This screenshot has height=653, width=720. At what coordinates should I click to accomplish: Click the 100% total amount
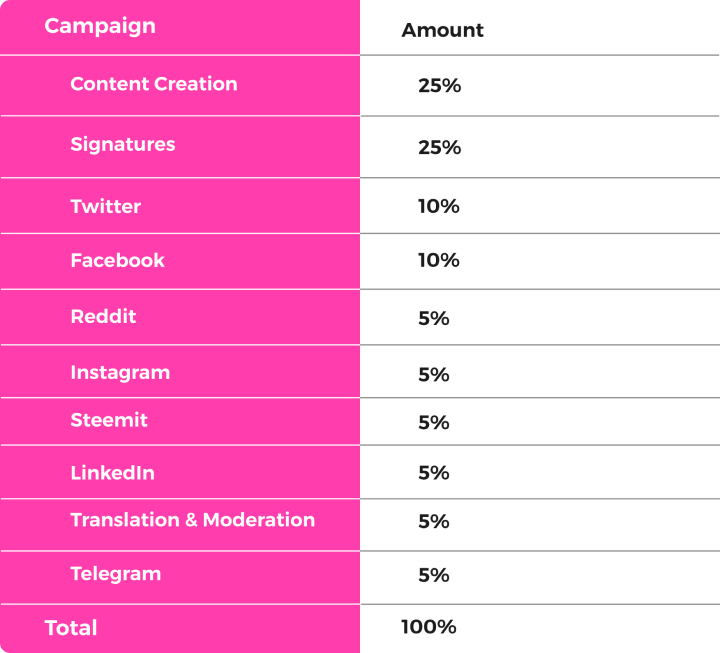(428, 627)
